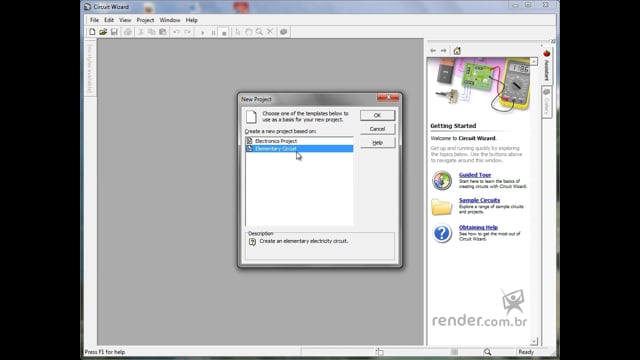The image size is (640, 360).
Task: Select Elementary Circuit template
Action: pyautogui.click(x=299, y=149)
